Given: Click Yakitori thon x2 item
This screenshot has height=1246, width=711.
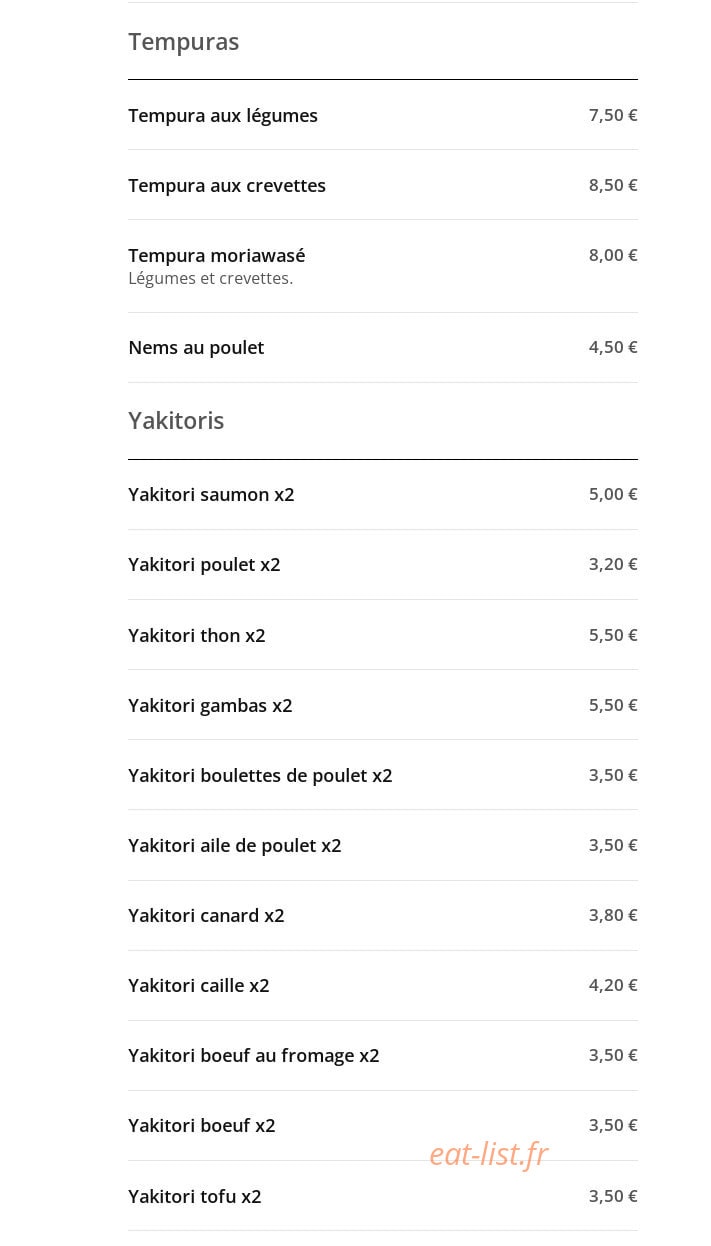Looking at the screenshot, I should click(x=383, y=635).
